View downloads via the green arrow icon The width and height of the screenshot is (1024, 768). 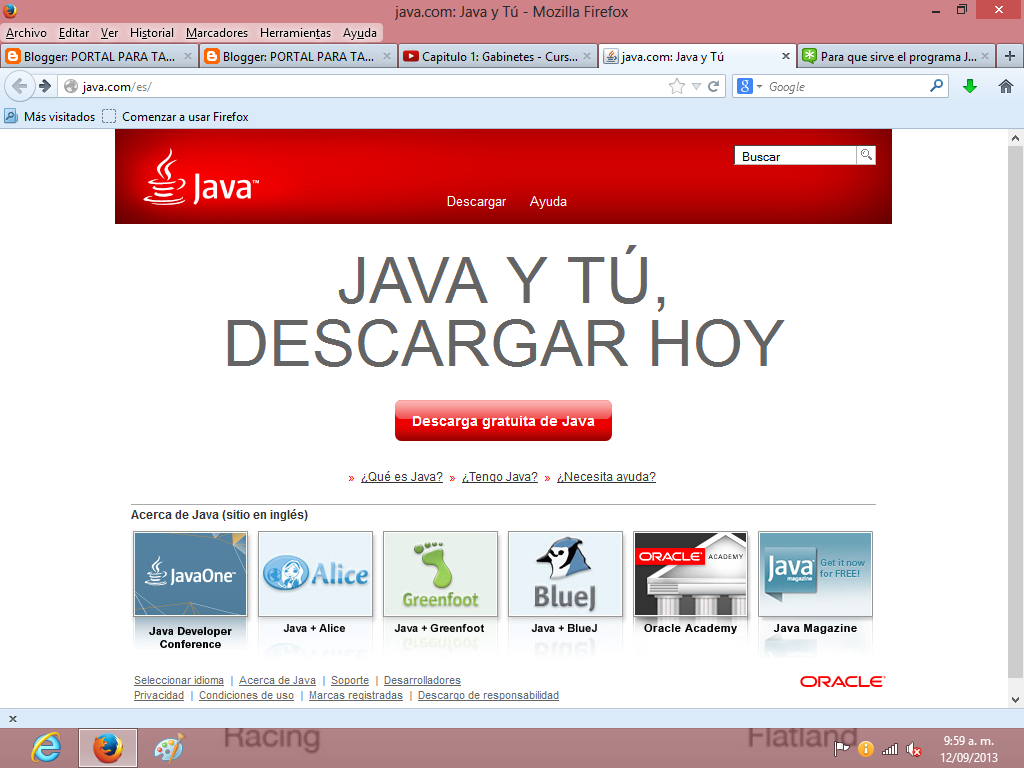click(x=969, y=86)
